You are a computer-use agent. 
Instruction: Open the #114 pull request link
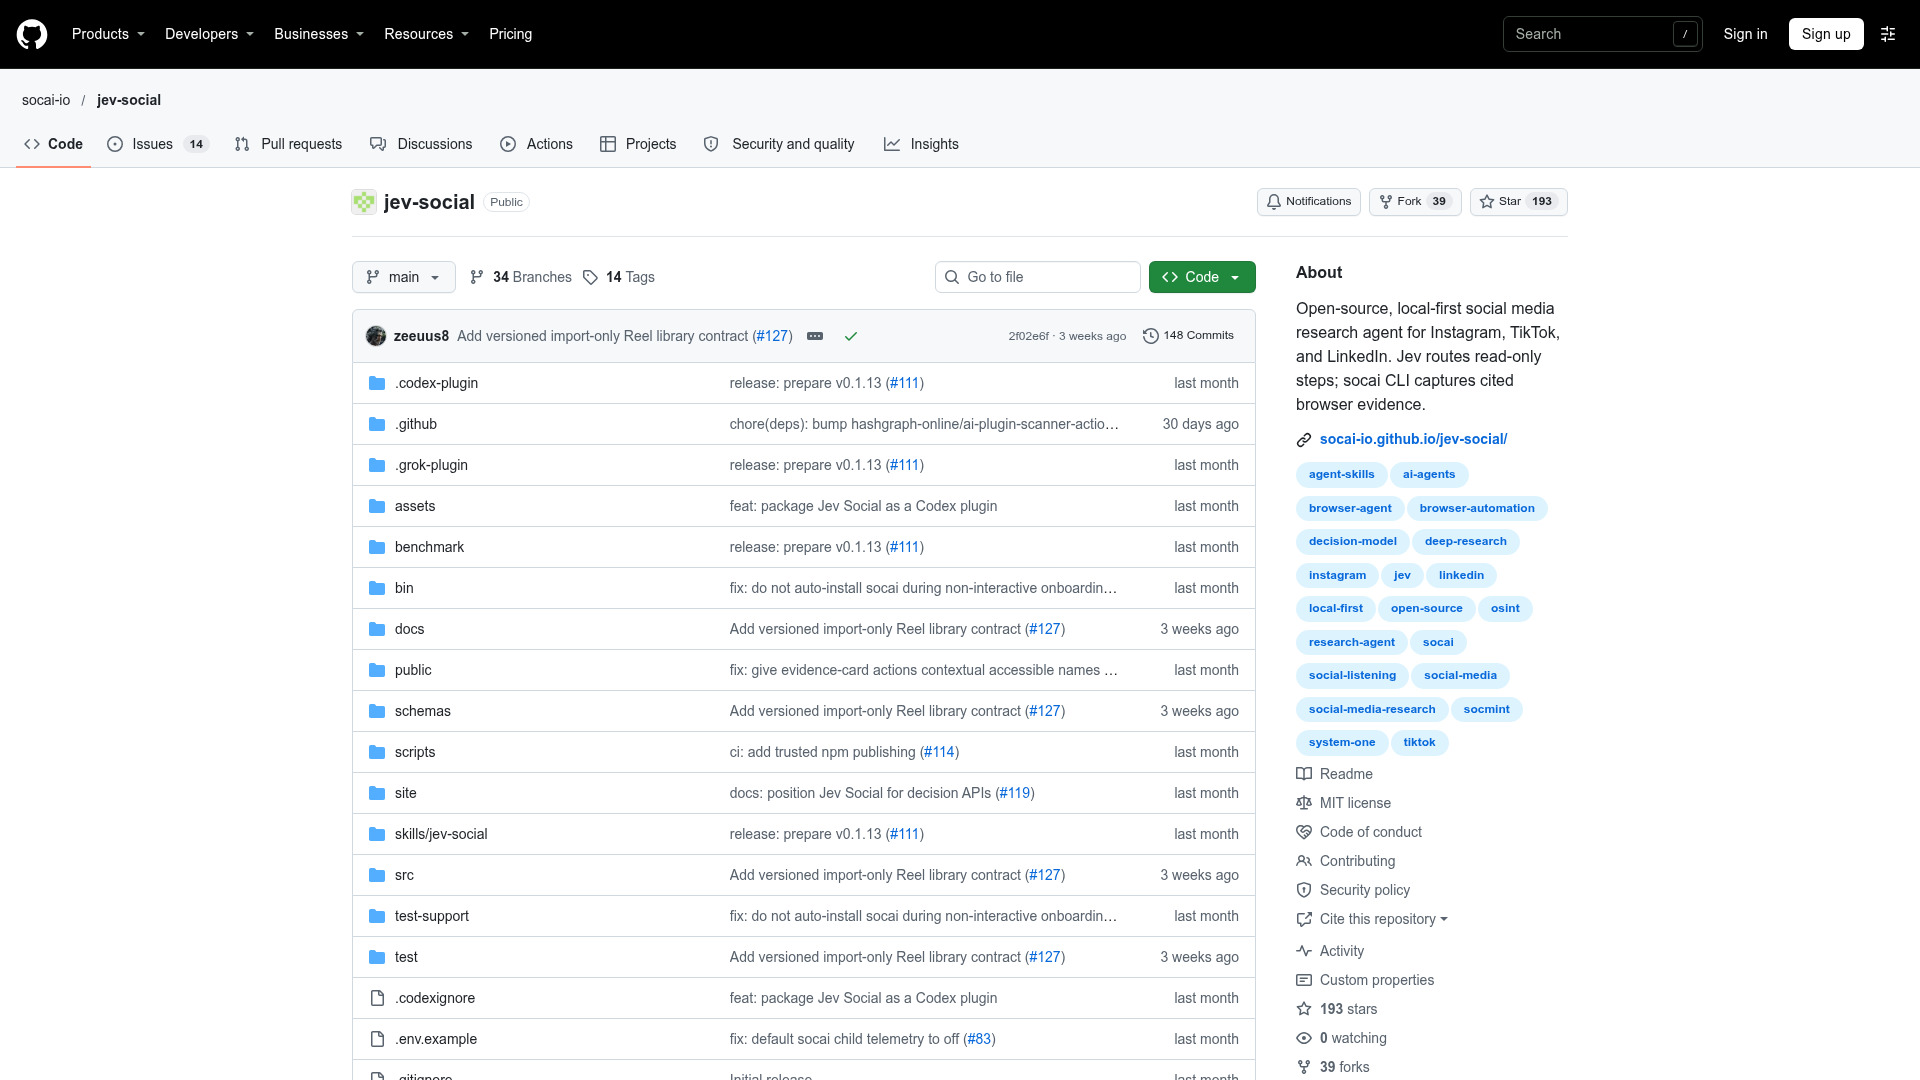[939, 752]
